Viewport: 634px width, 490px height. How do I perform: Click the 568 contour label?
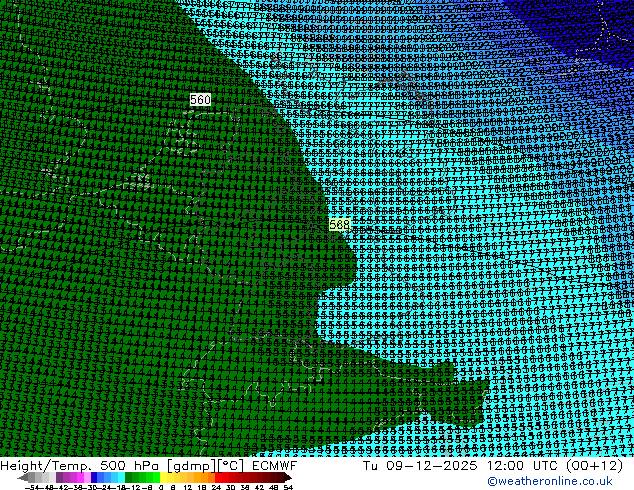[339, 225]
